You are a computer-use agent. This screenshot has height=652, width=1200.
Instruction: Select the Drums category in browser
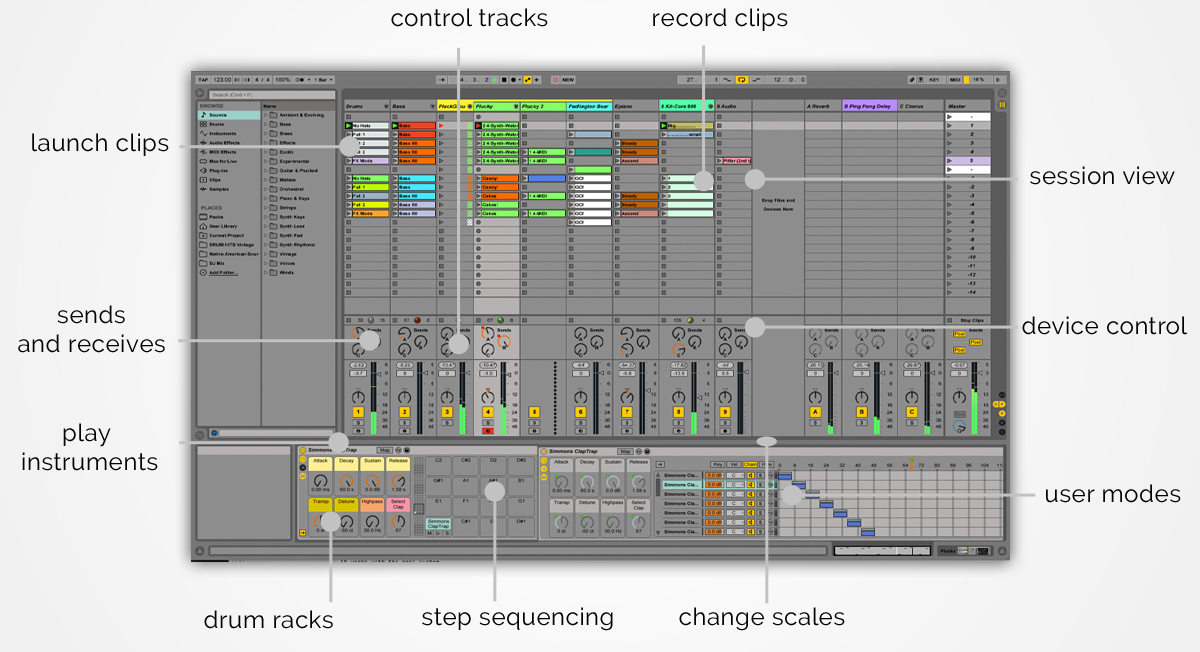coord(217,124)
